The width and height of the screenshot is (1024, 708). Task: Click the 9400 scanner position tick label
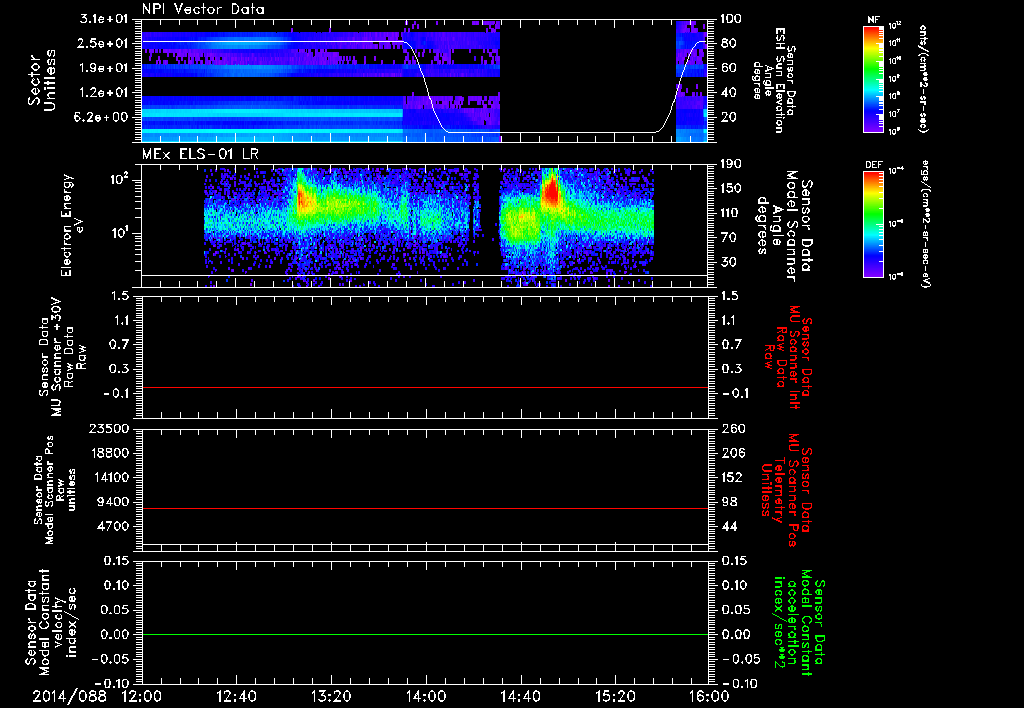pyautogui.click(x=112, y=502)
